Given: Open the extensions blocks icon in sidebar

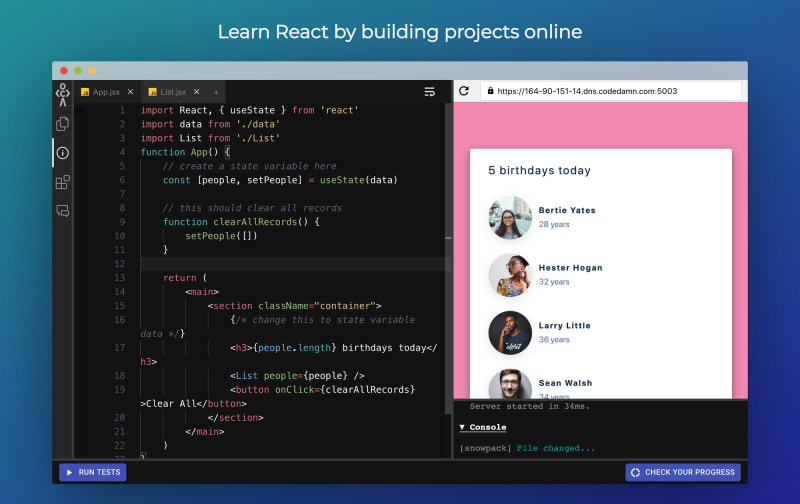Looking at the screenshot, I should [x=63, y=182].
